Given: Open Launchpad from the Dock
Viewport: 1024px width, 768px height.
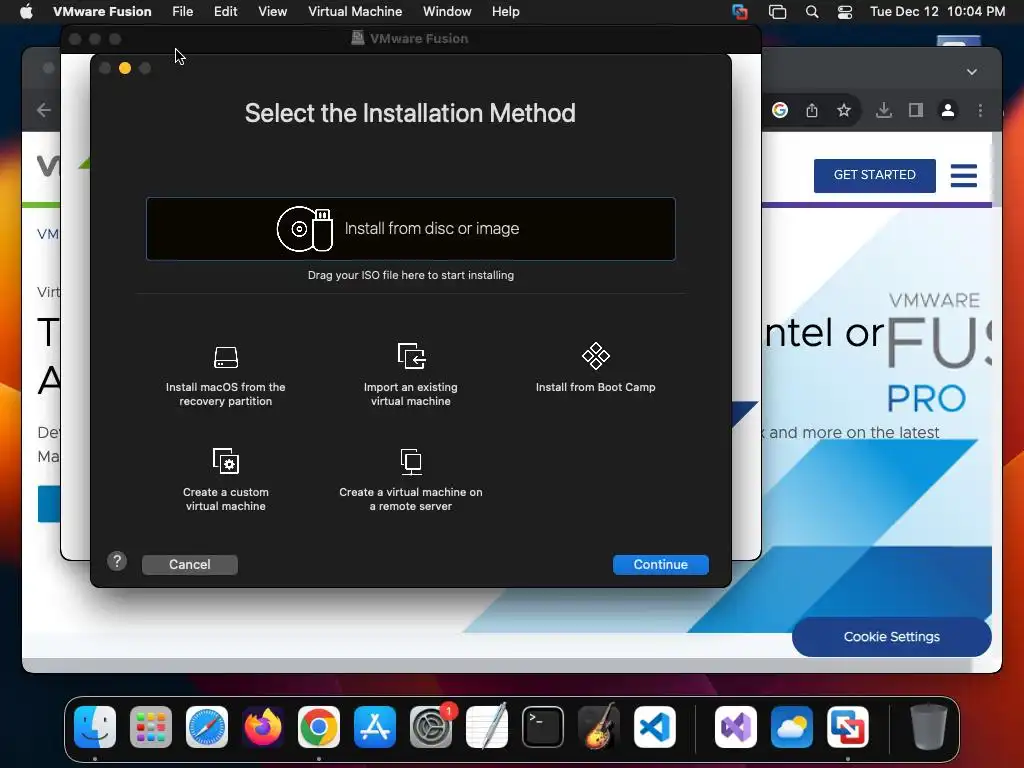Looking at the screenshot, I should 151,727.
